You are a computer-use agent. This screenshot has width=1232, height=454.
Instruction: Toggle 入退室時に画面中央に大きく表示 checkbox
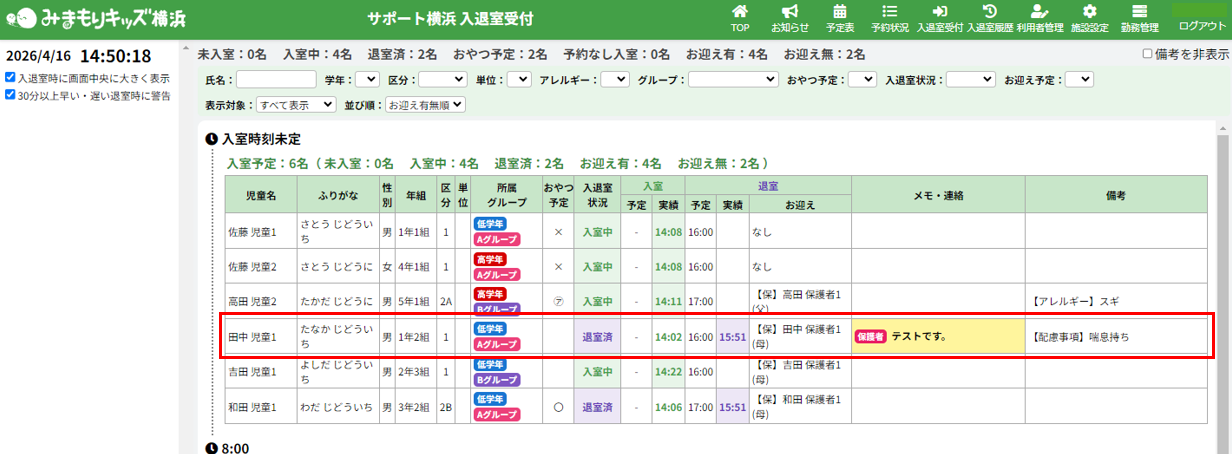(x=10, y=78)
